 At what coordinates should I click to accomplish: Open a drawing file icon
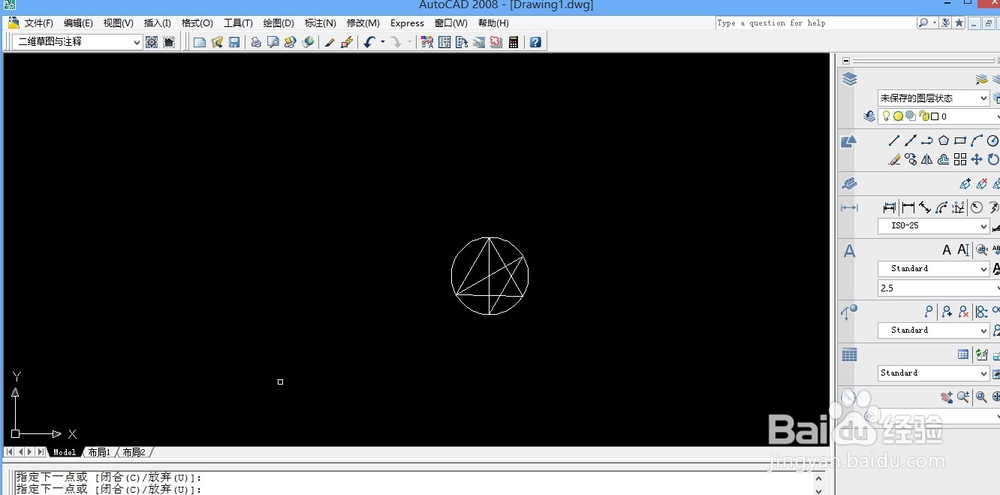pyautogui.click(x=217, y=42)
